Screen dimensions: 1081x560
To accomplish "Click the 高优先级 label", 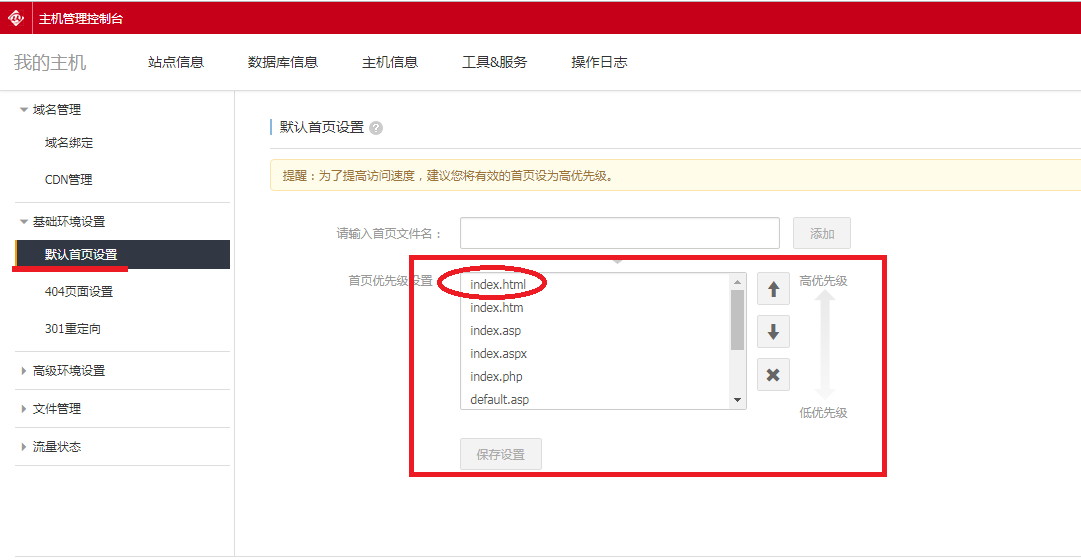I will click(823, 281).
